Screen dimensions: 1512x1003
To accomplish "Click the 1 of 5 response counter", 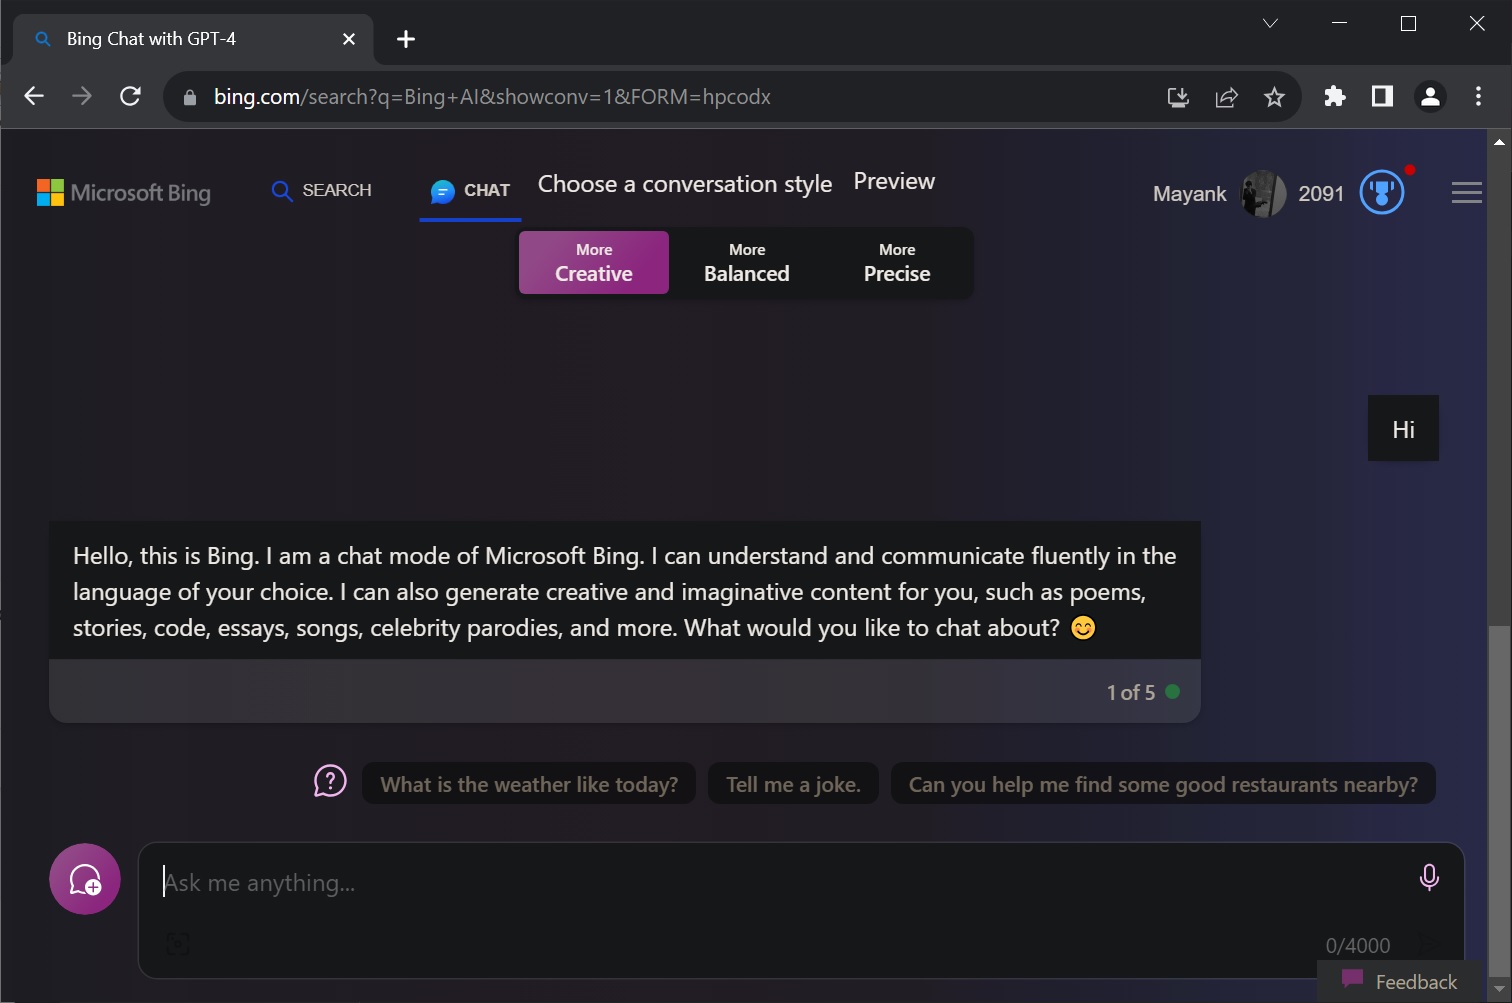I will pyautogui.click(x=1130, y=692).
